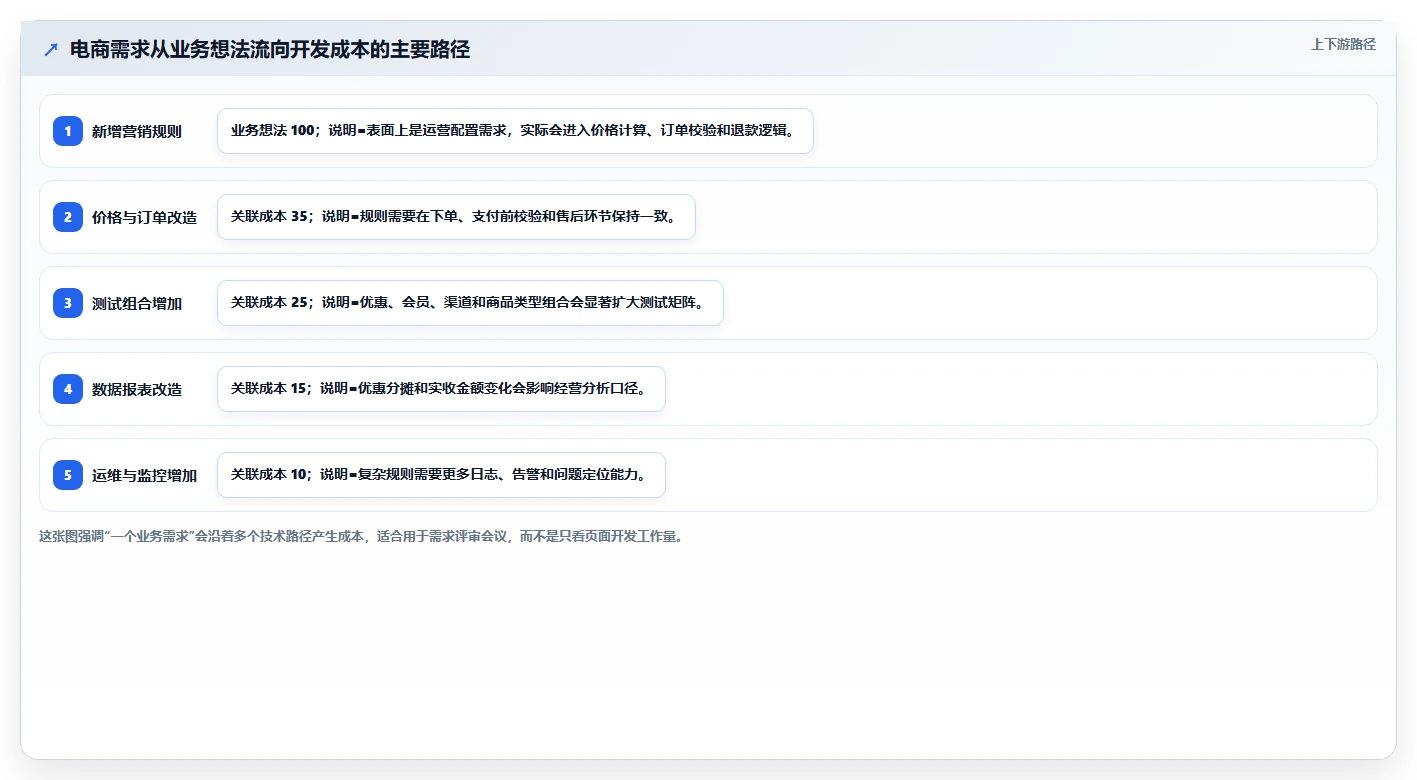This screenshot has height=780, width=1417.
Task: Click the 运维与监控增加 step title
Action: pos(145,475)
